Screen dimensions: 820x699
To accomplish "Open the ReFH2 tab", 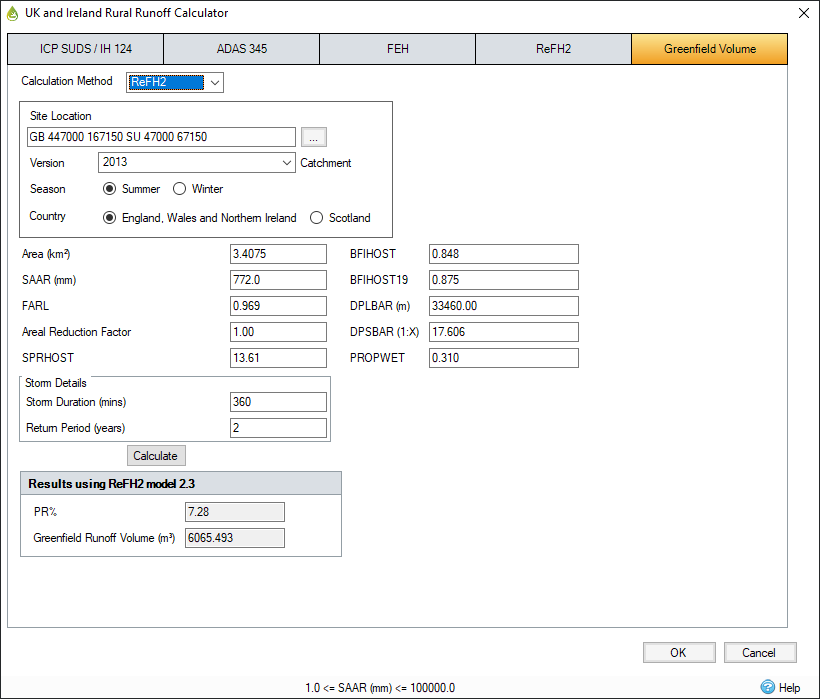I will click(x=553, y=49).
